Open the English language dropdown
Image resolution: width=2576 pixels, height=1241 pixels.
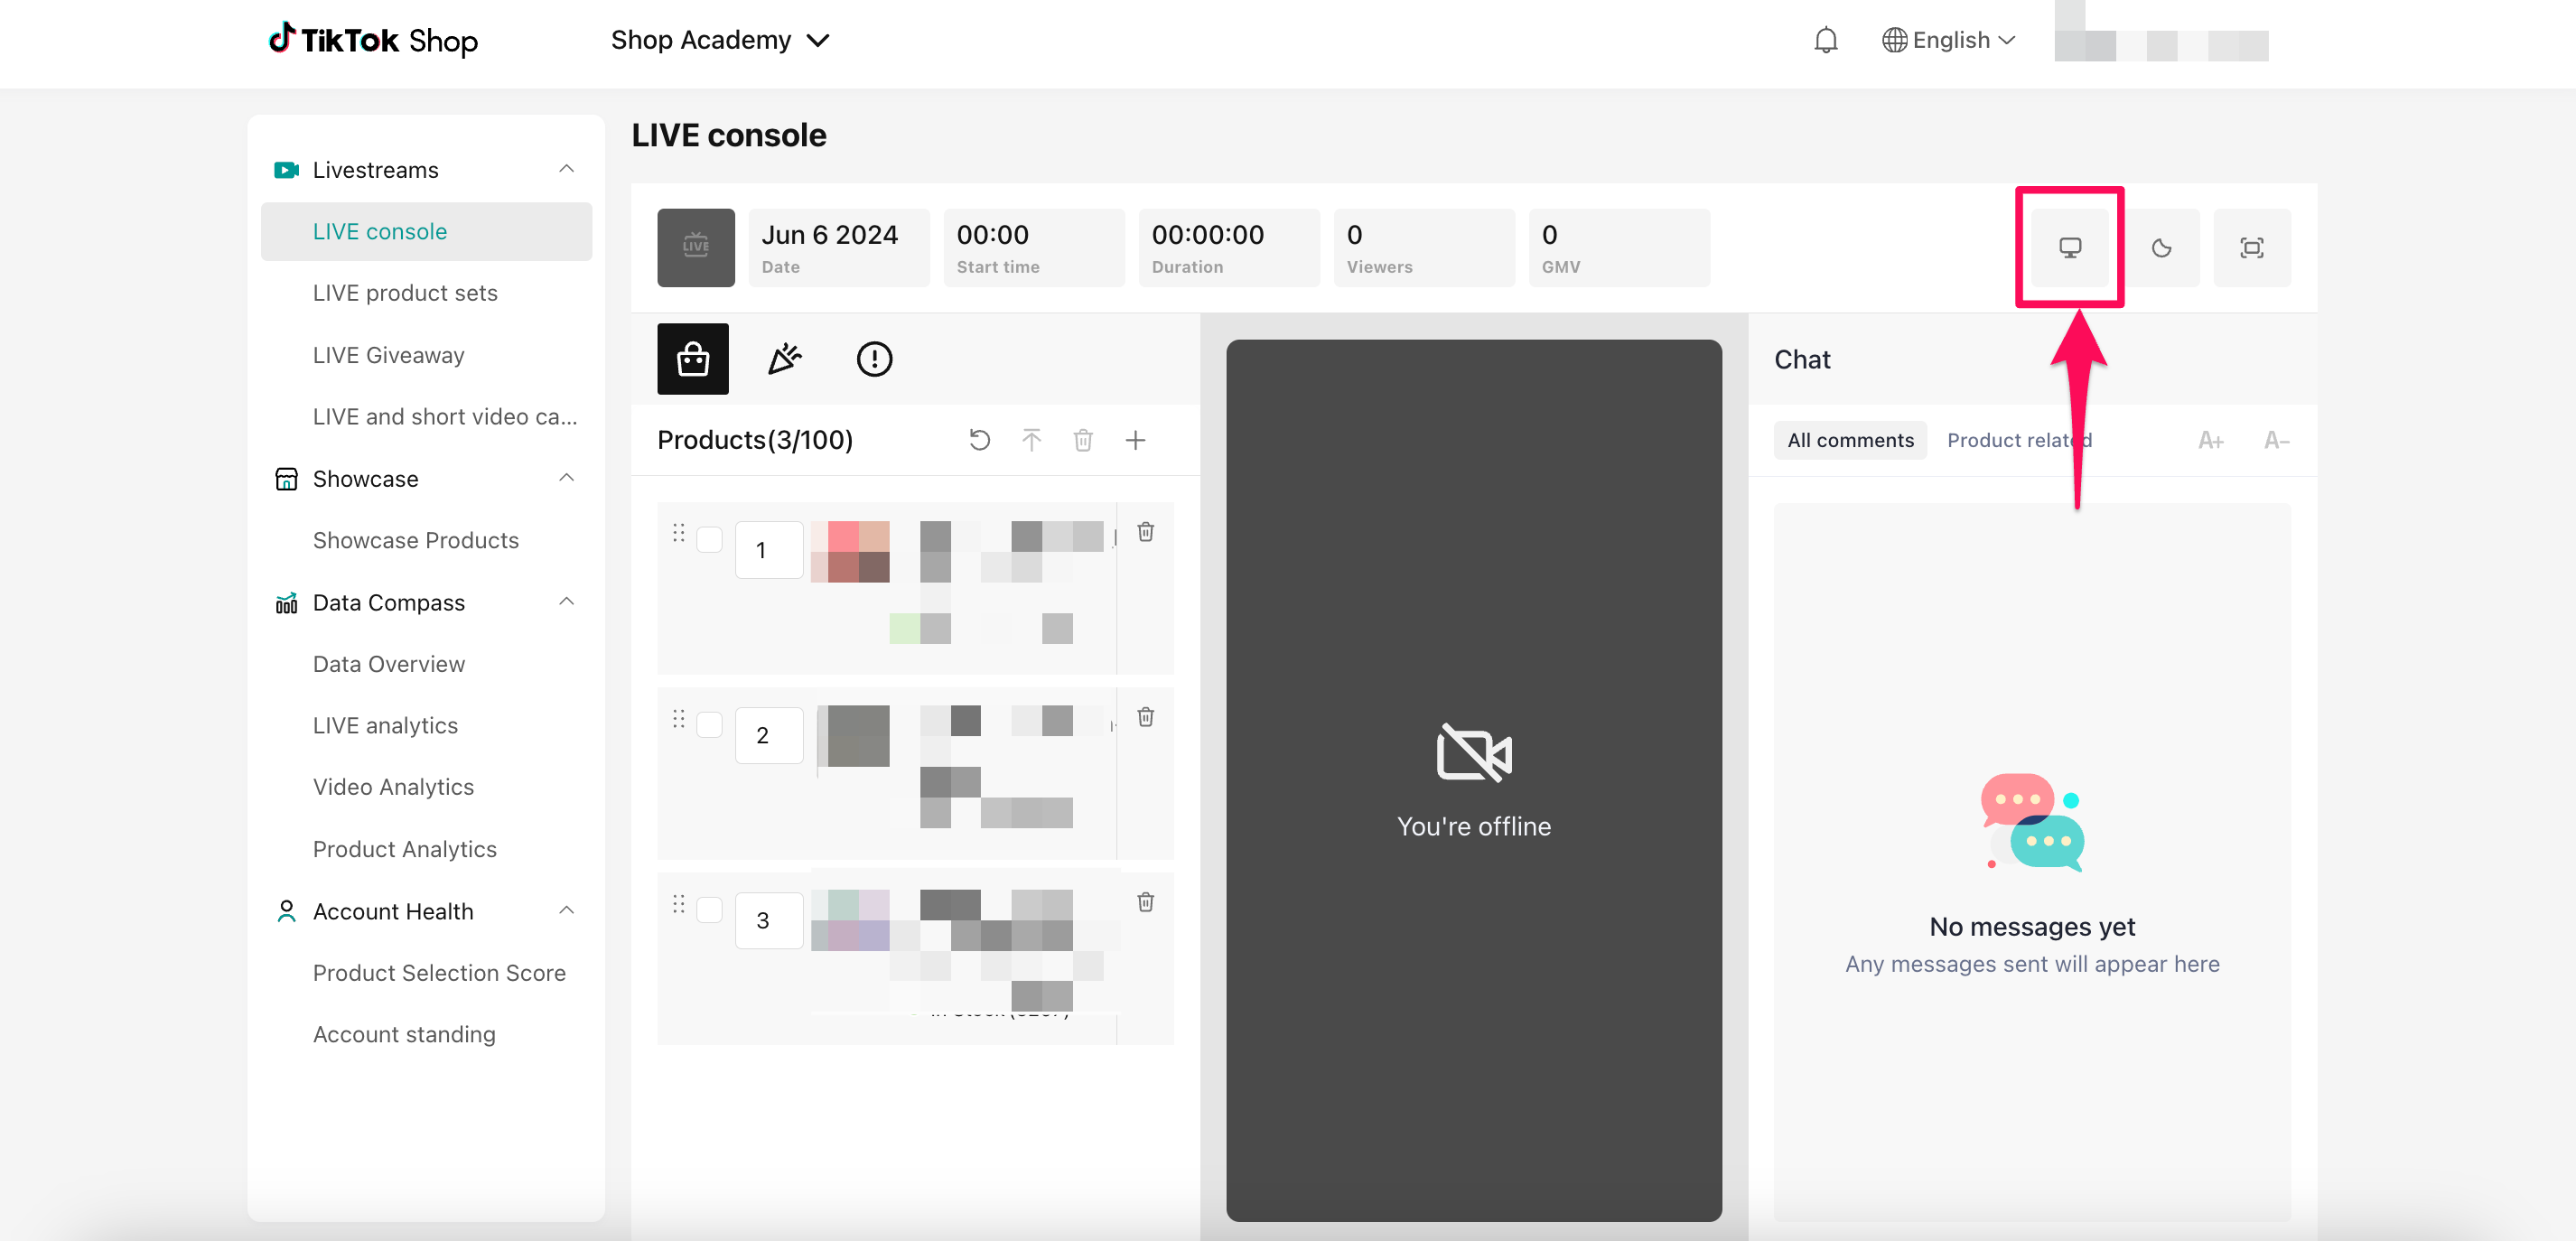1948,40
